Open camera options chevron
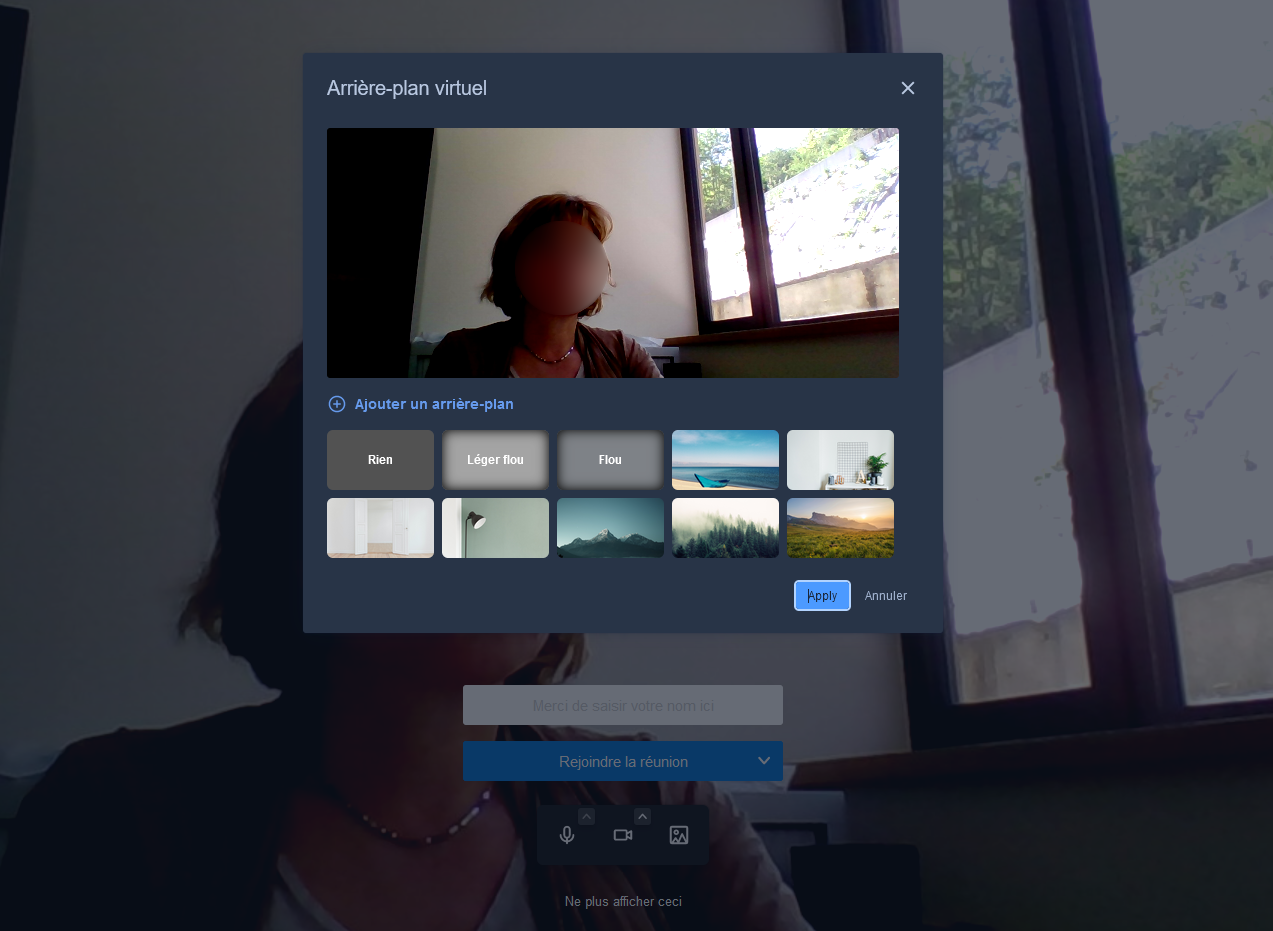 [643, 816]
